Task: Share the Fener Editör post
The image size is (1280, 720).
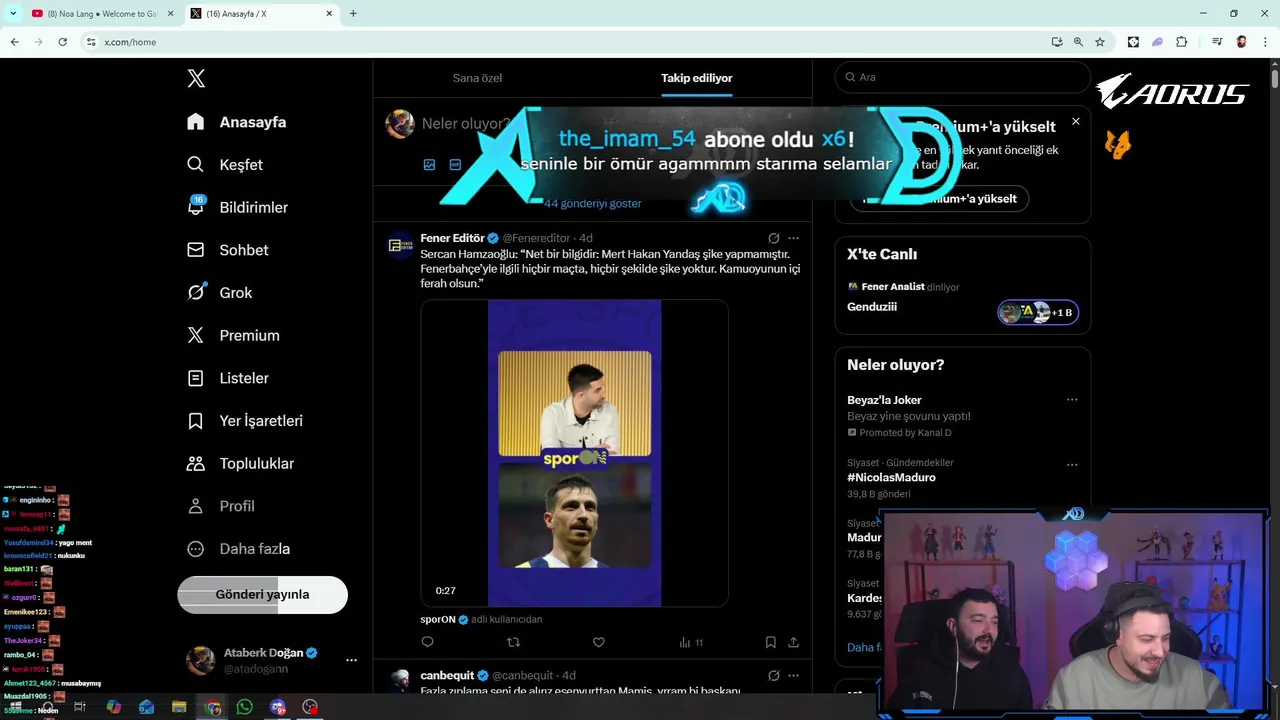Action: (x=793, y=642)
